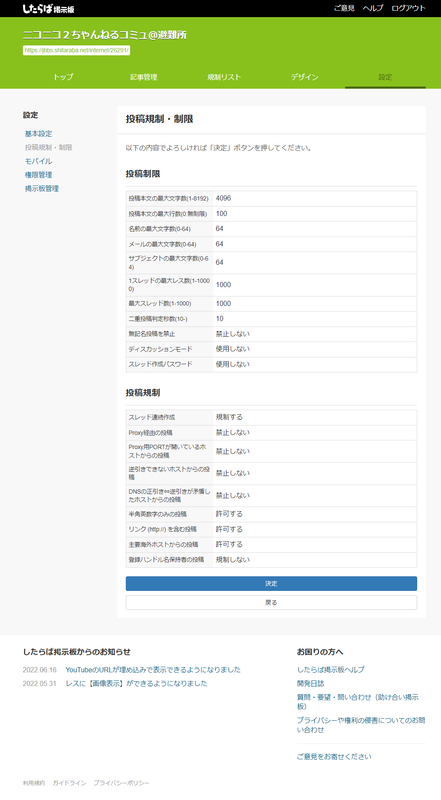Click 許可する beside 主要海外ホストからの投稿
This screenshot has height=800, width=441.
click(x=229, y=544)
